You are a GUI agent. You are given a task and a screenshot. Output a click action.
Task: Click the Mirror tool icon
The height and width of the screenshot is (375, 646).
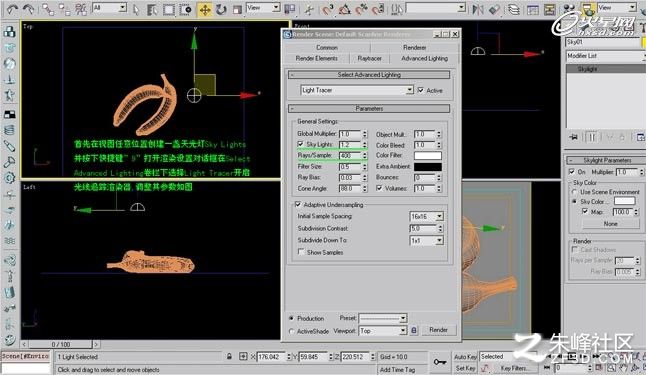[478, 9]
